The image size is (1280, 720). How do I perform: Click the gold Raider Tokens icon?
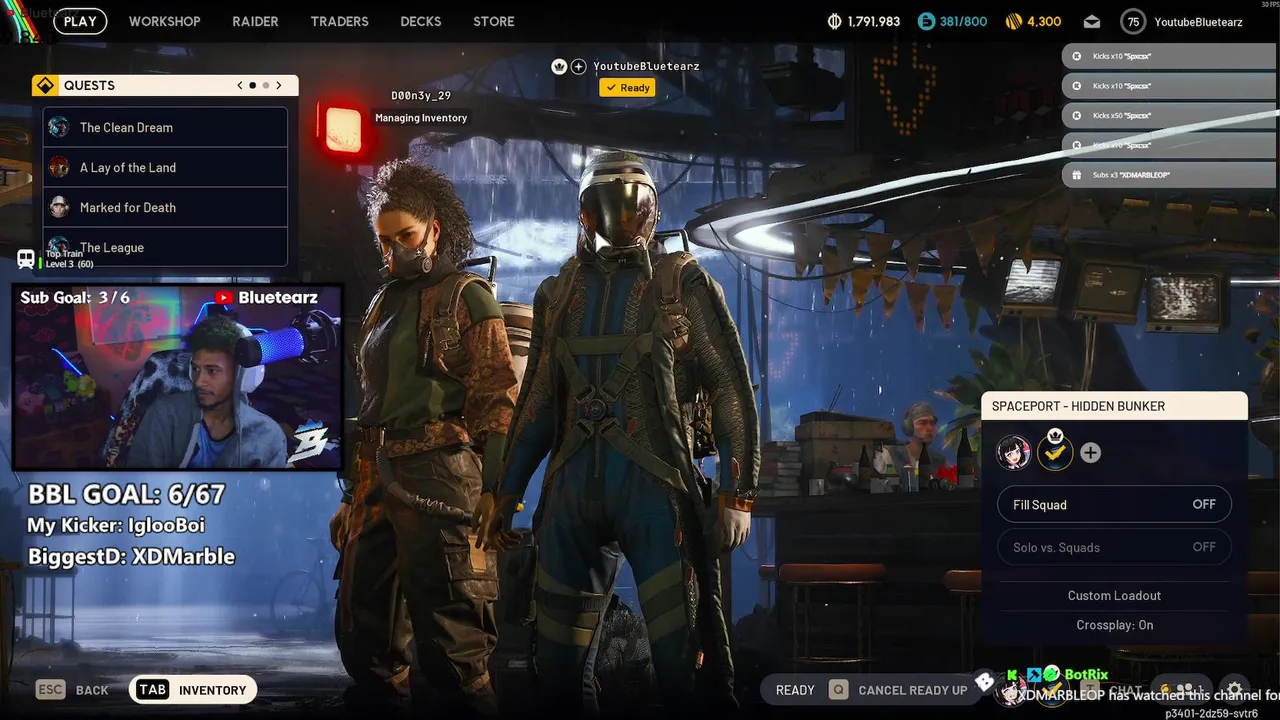coord(1014,21)
